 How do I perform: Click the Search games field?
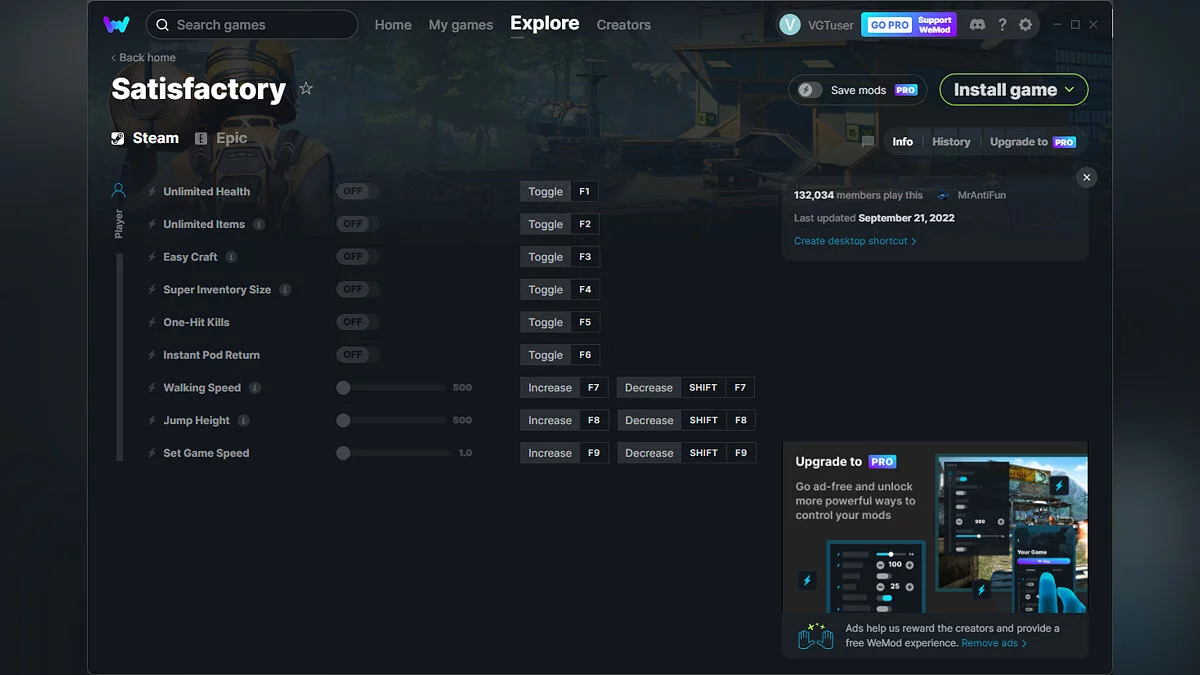coord(252,24)
